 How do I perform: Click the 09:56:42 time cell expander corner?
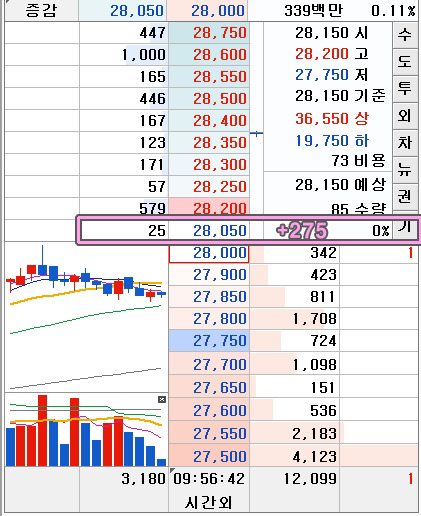(x=172, y=470)
